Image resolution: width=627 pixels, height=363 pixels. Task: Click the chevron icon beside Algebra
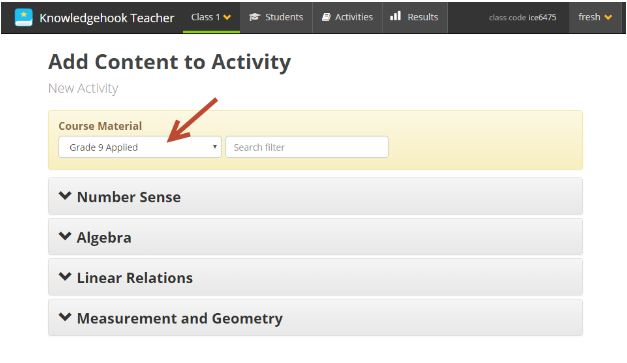pyautogui.click(x=65, y=236)
